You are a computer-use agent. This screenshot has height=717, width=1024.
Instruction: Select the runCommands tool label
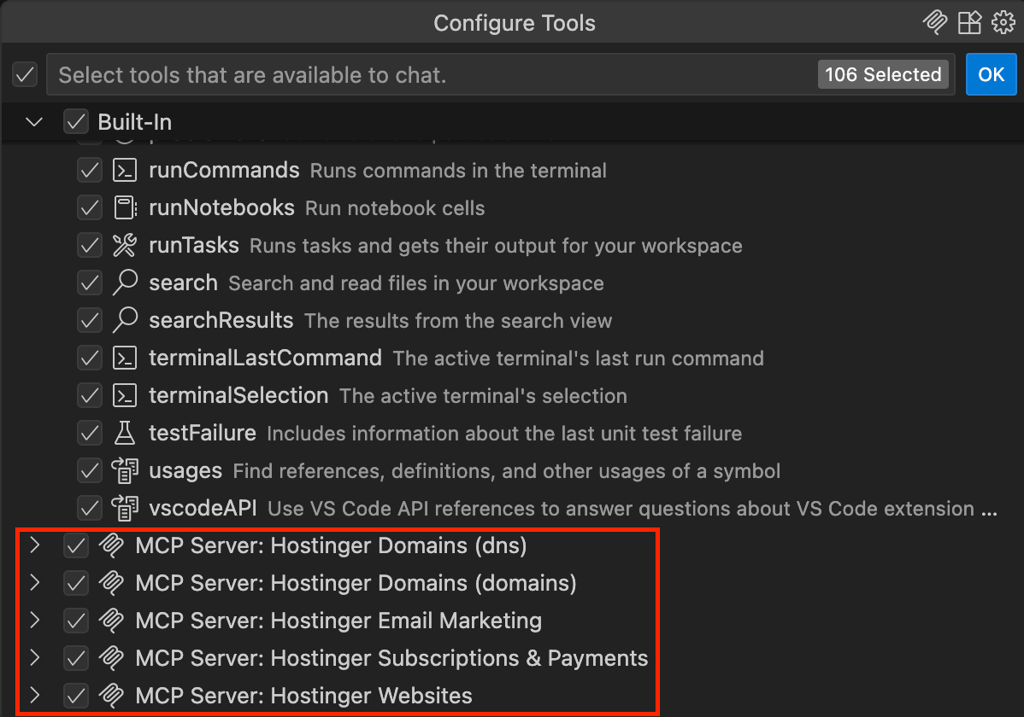(224, 170)
